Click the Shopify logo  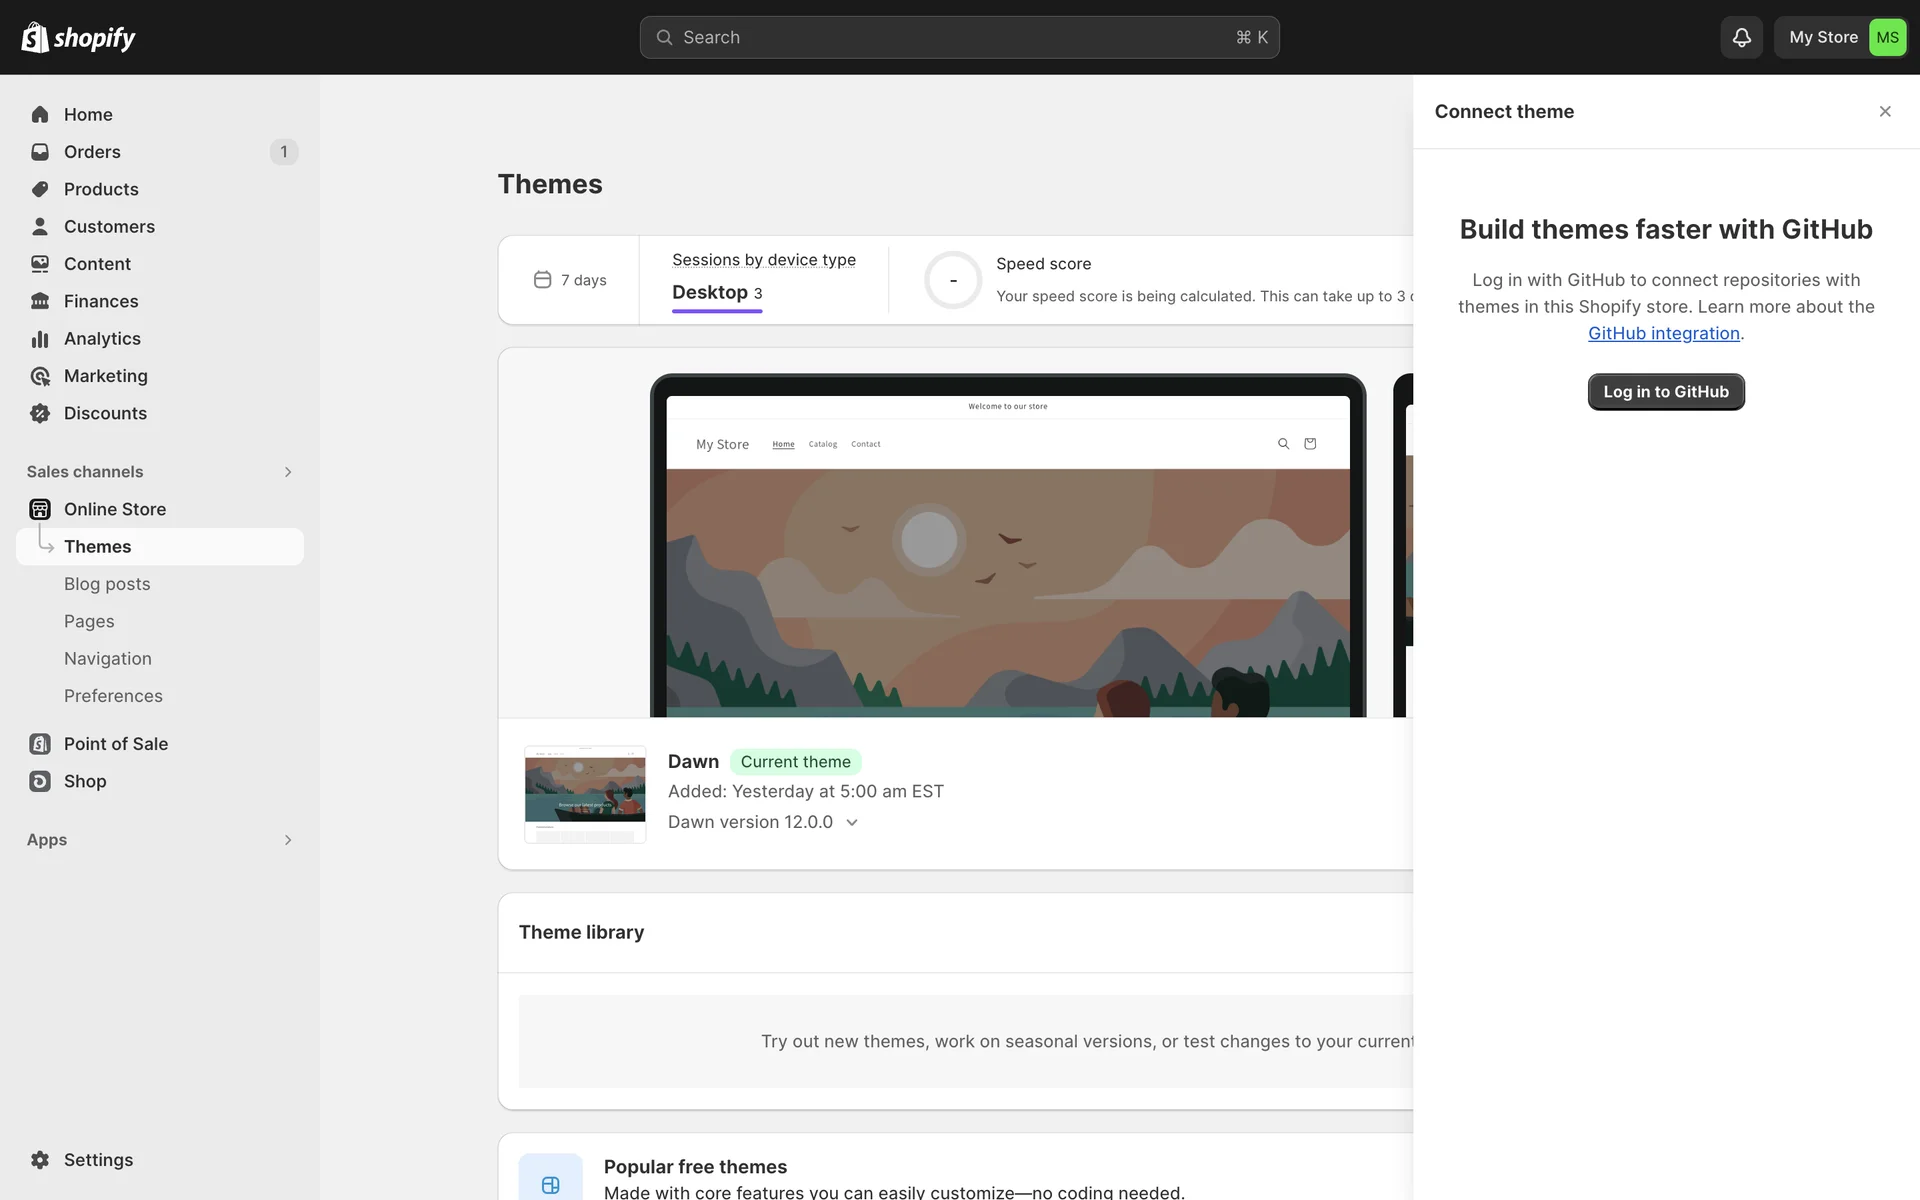click(78, 38)
